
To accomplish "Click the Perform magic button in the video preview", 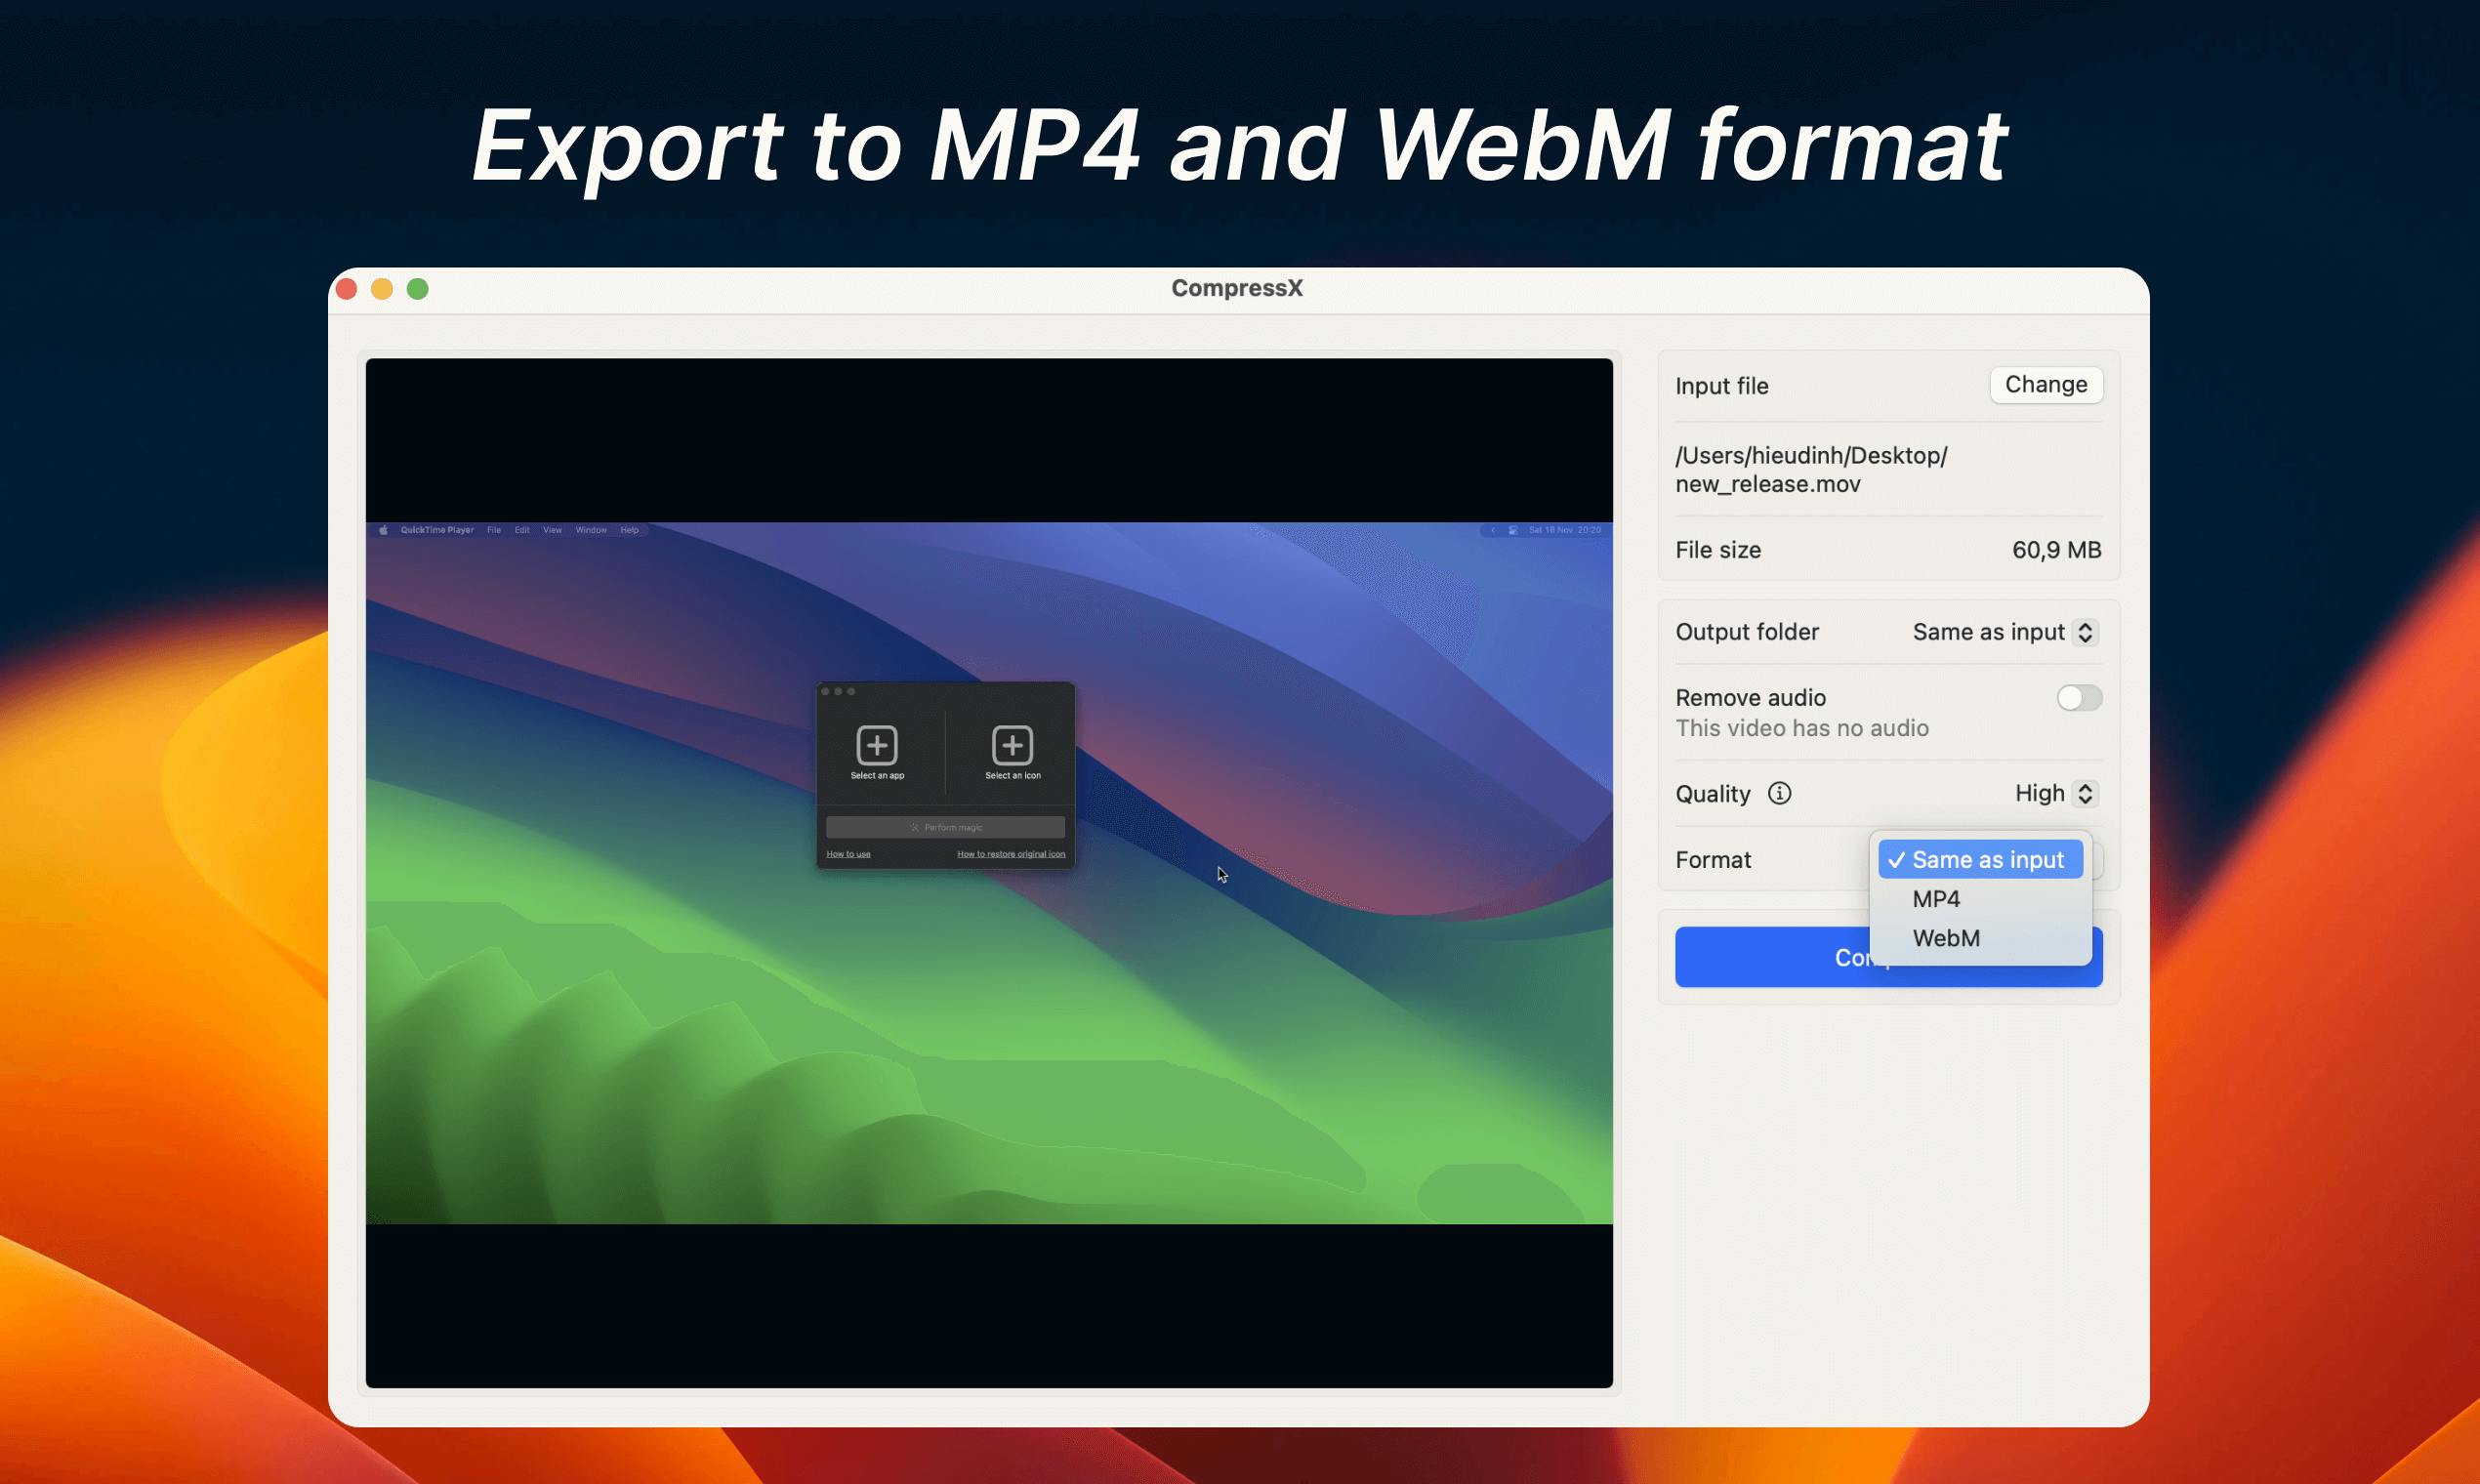I will click(x=945, y=827).
